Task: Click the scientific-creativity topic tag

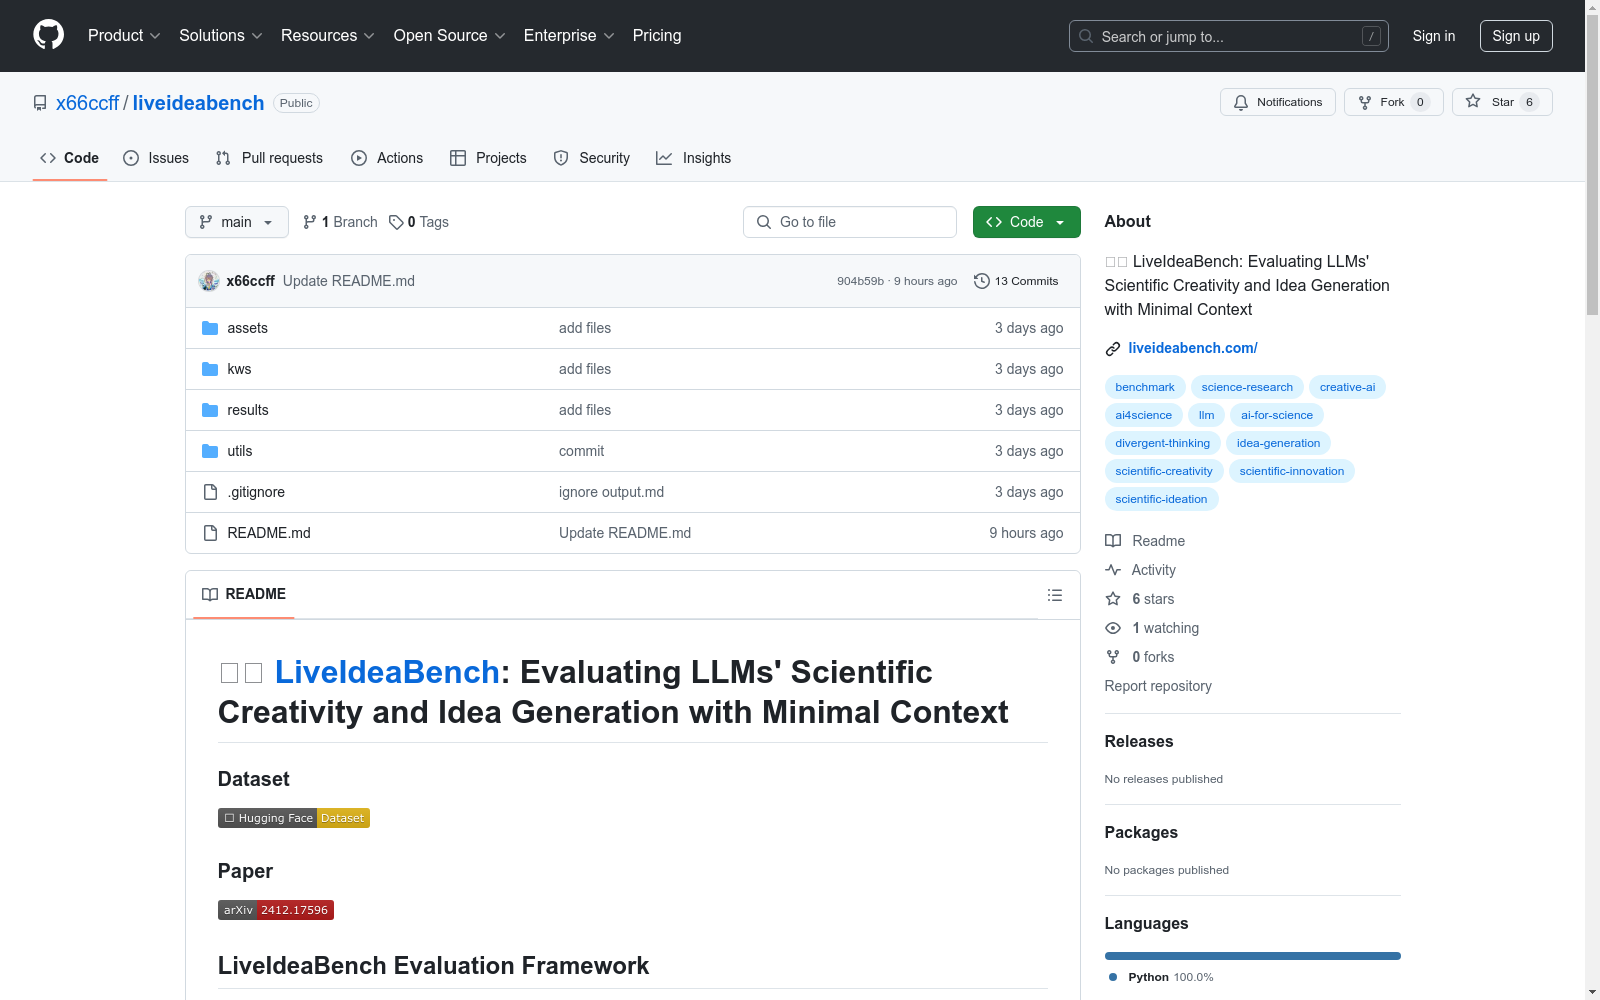Action: 1164,471
